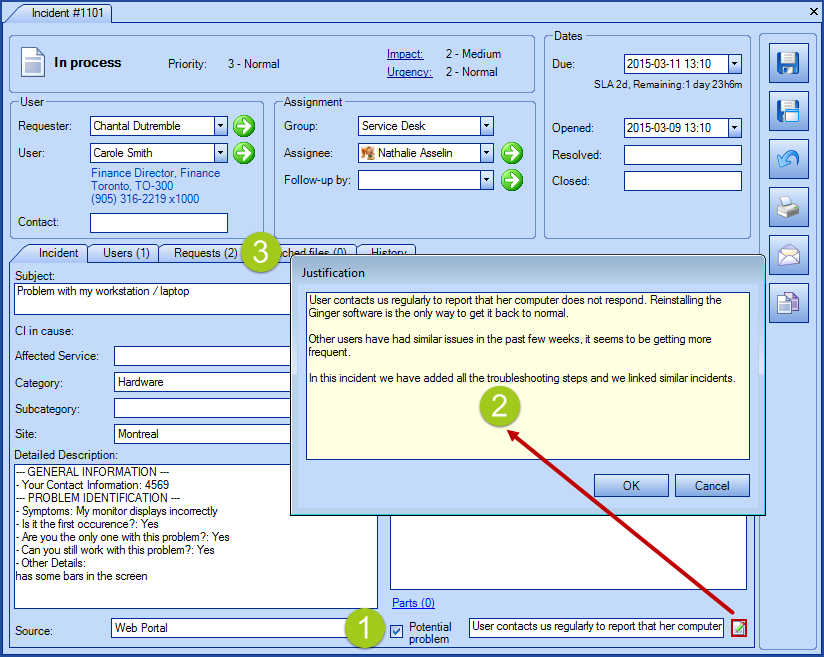Switch to the Users (1) tab
This screenshot has width=824, height=657.
[x=125, y=253]
